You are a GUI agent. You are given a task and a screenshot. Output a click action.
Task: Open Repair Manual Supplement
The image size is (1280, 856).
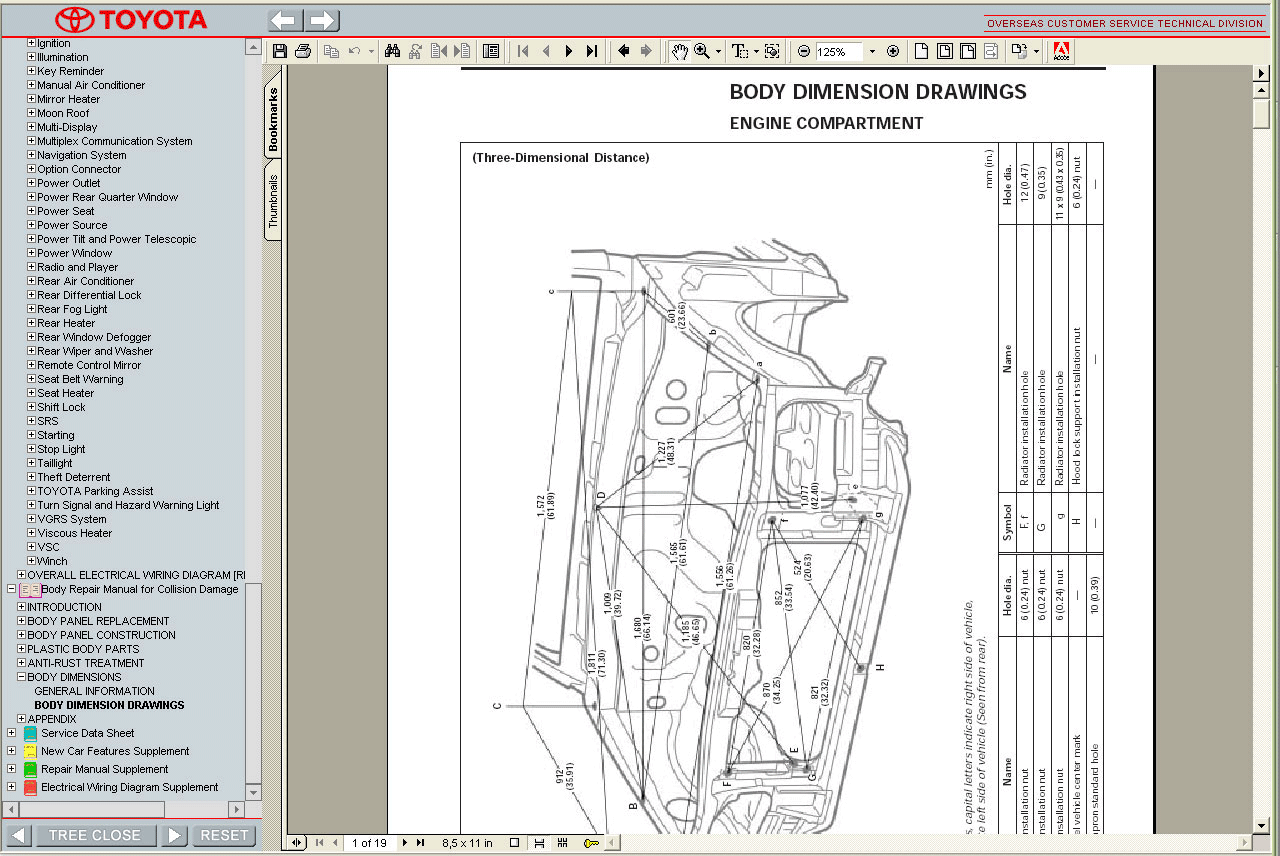coord(104,769)
